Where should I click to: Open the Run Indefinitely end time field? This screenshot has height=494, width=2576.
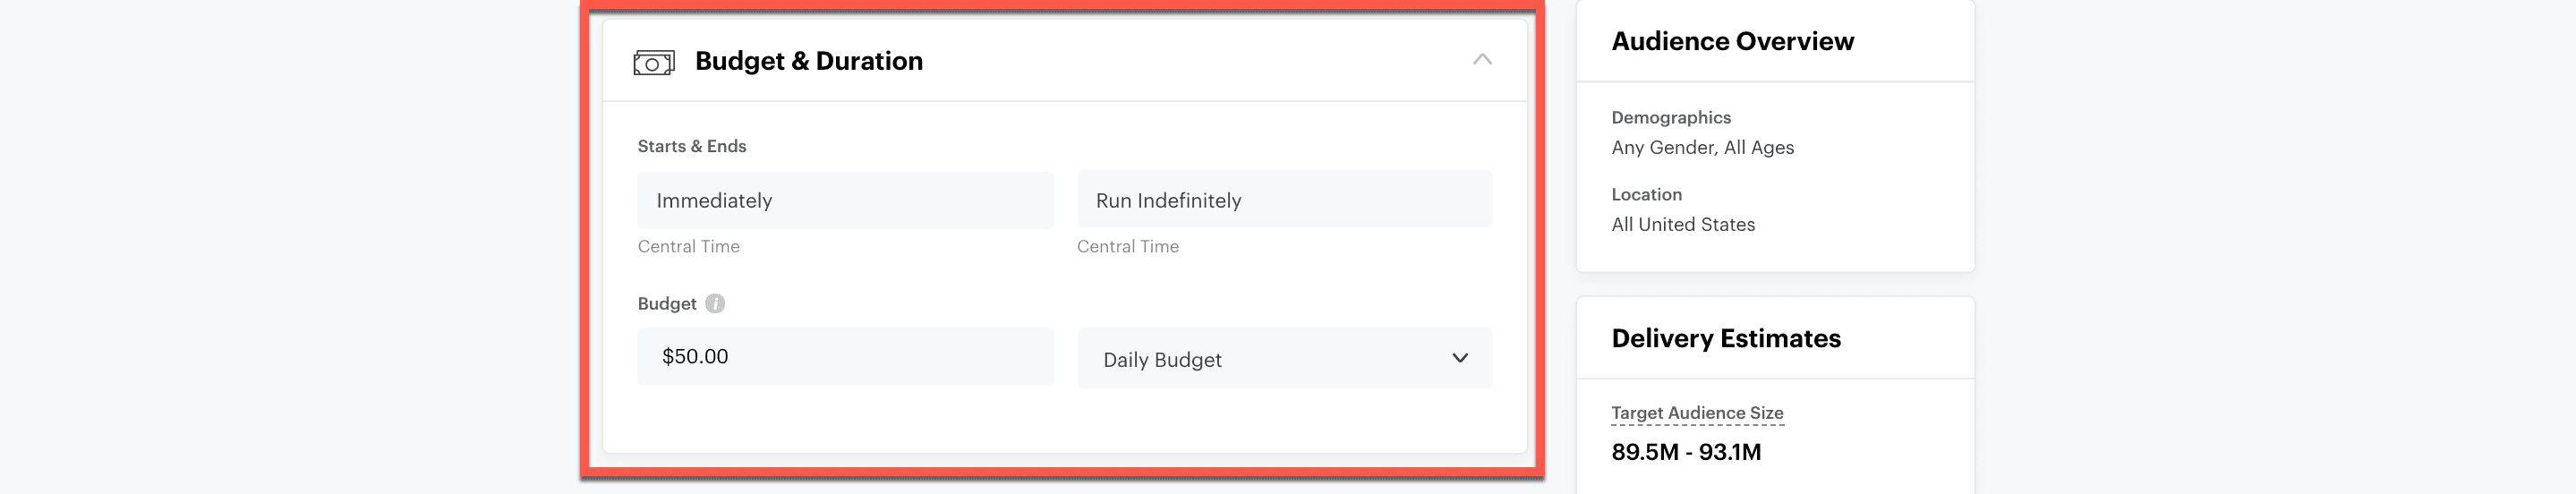point(1284,201)
